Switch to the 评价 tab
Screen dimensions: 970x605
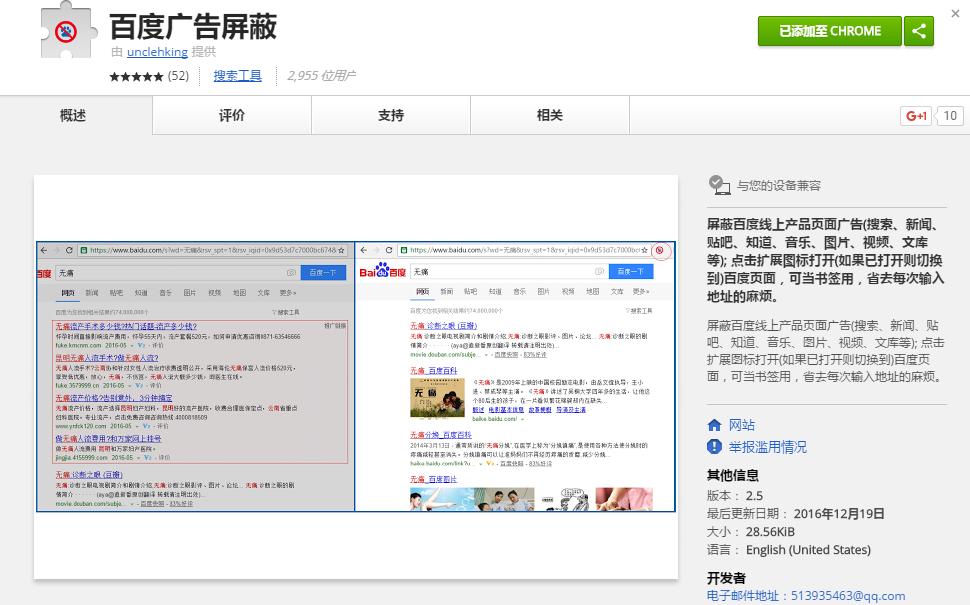231,116
